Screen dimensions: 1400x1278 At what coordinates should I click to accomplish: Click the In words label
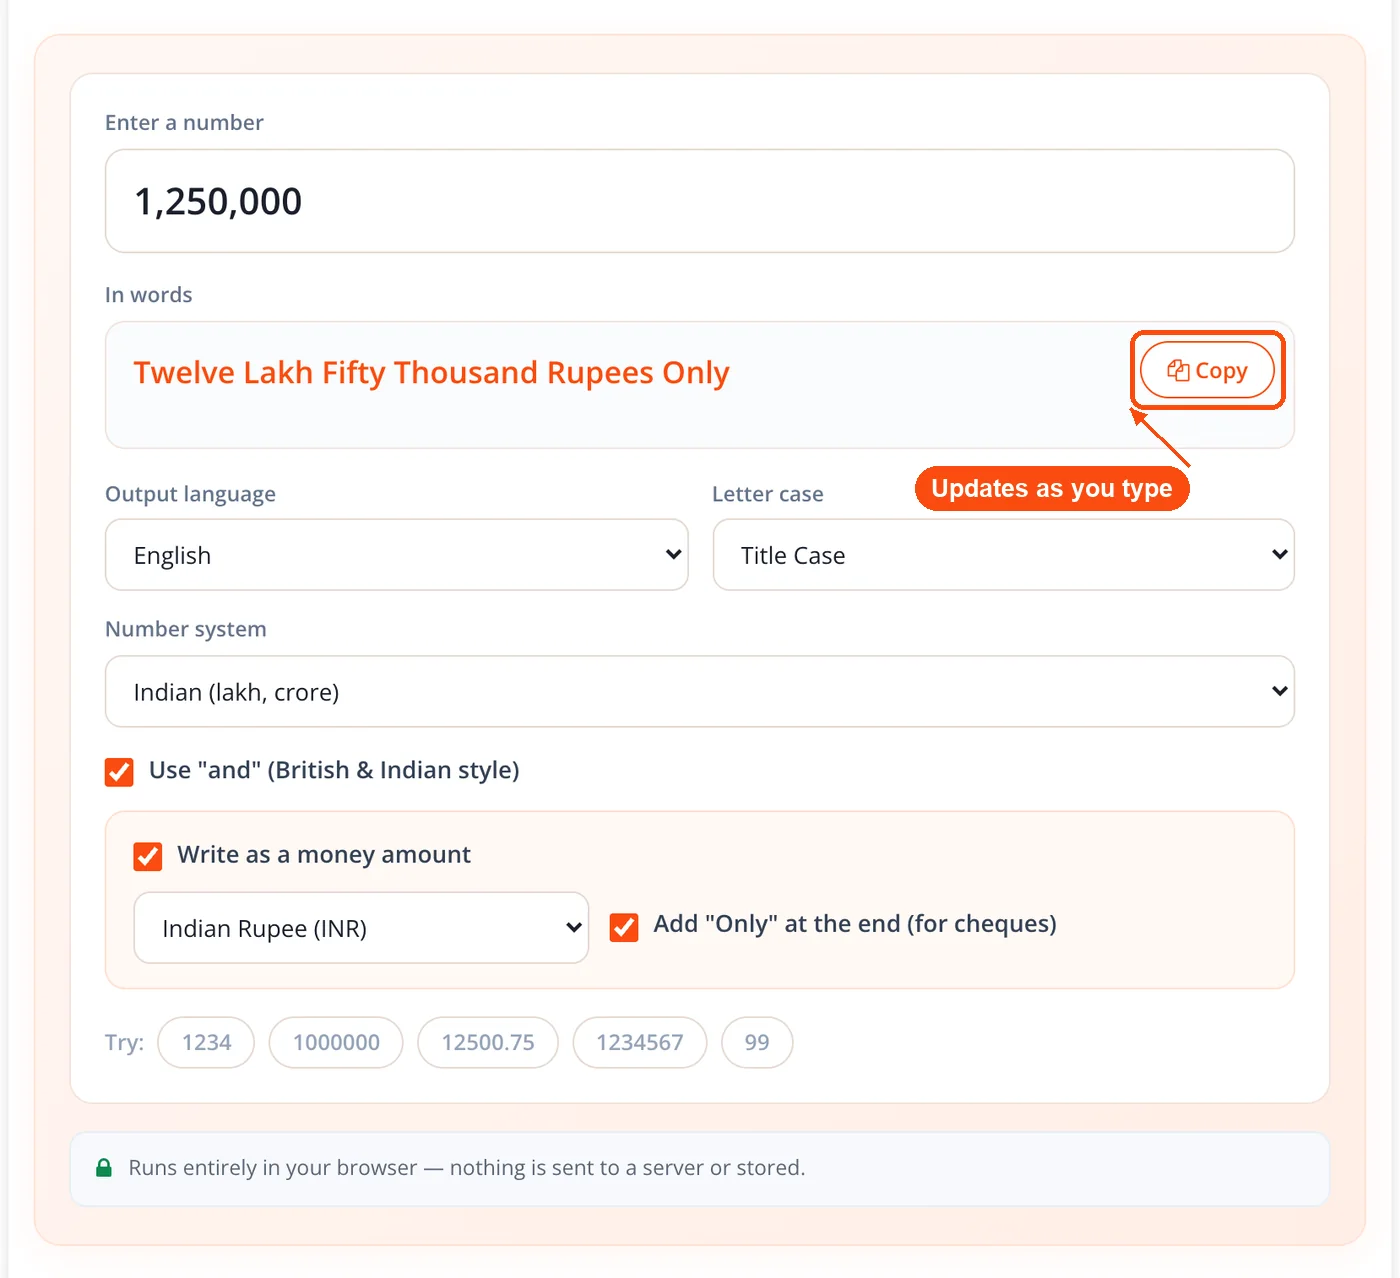(149, 295)
